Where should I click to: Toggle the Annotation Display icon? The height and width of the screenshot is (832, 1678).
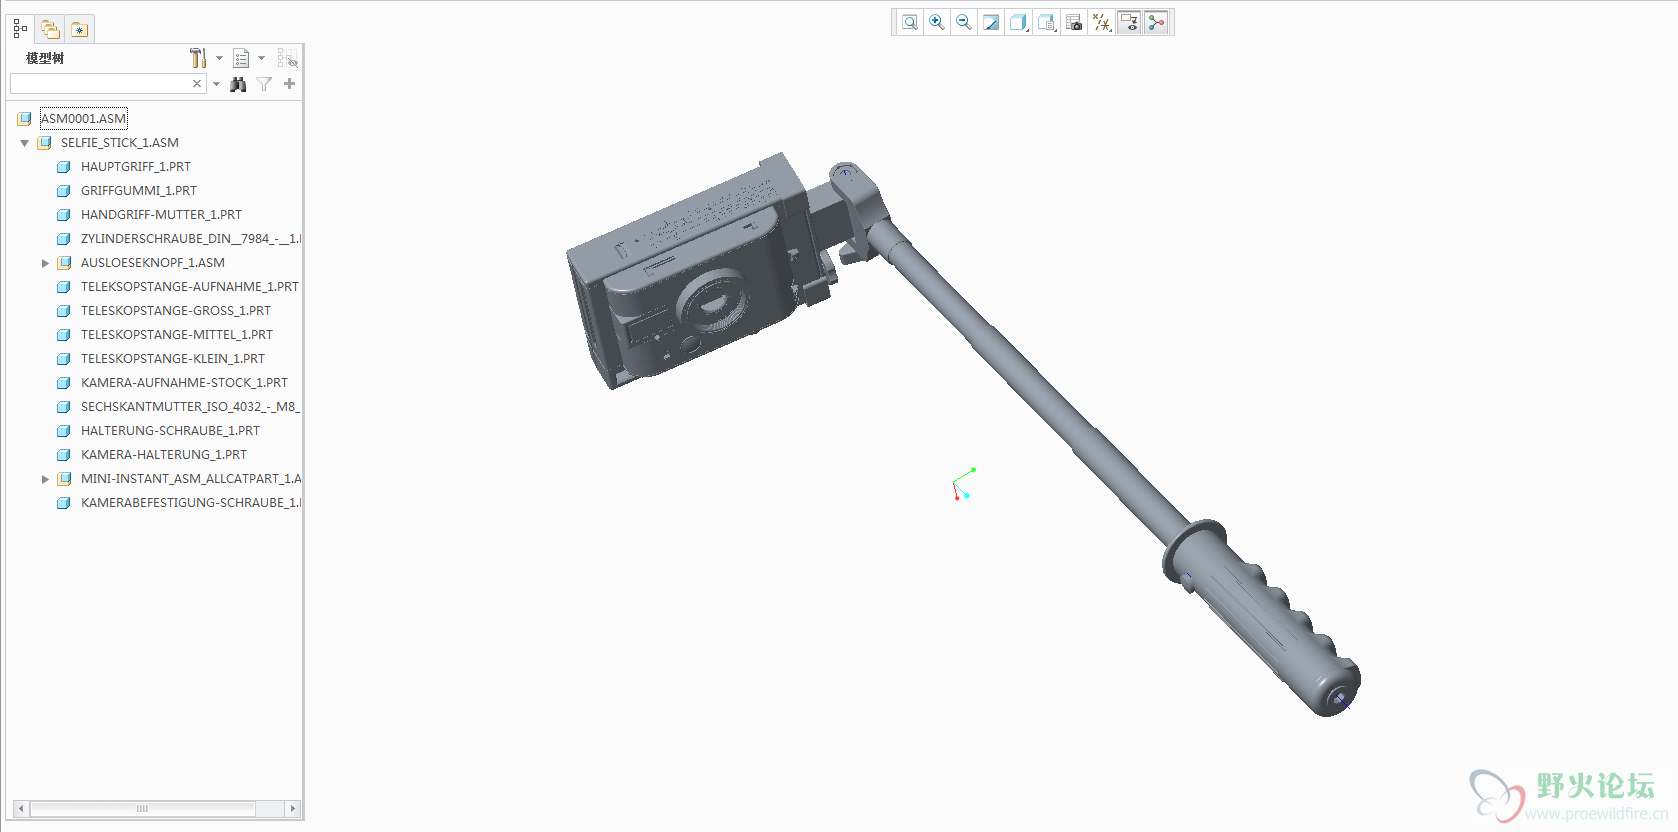tap(1129, 22)
